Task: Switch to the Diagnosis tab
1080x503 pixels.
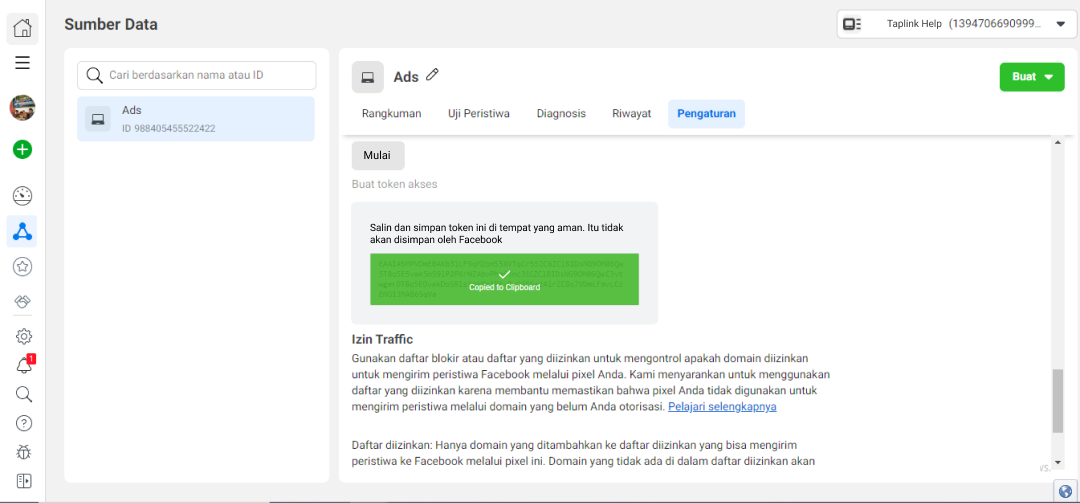Action: click(561, 114)
